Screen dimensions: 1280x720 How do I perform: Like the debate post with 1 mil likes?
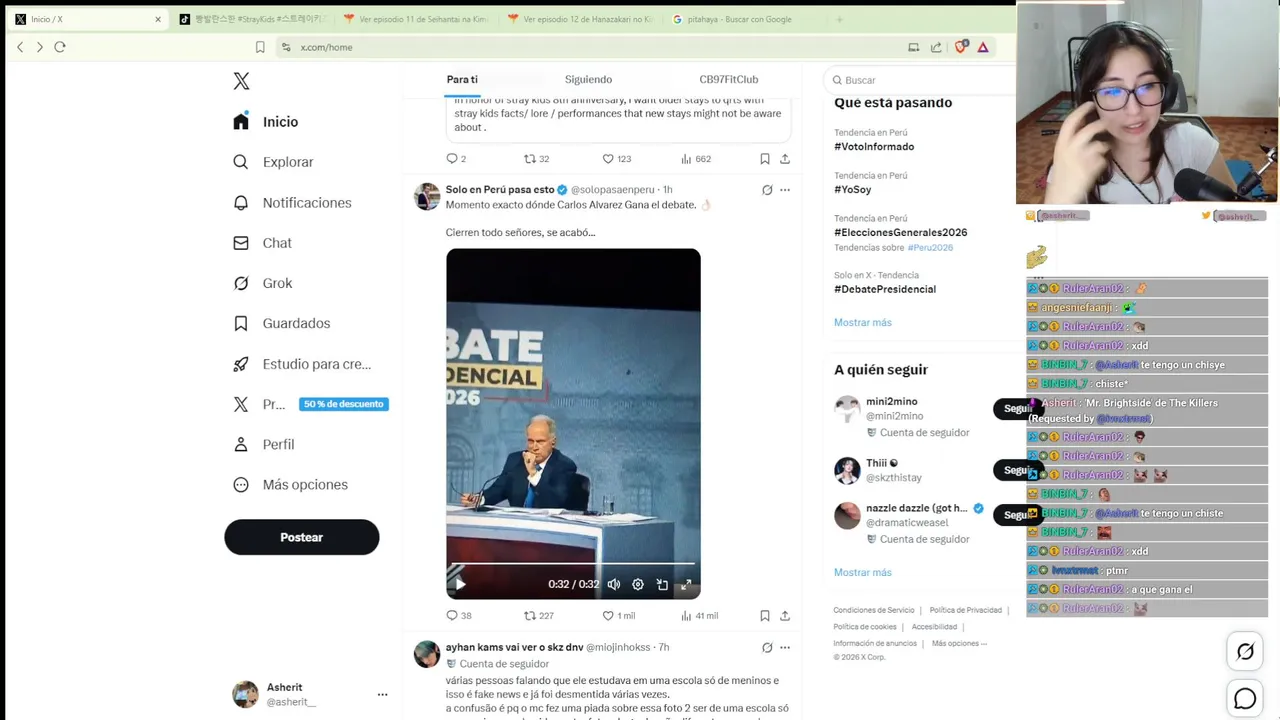(x=618, y=616)
